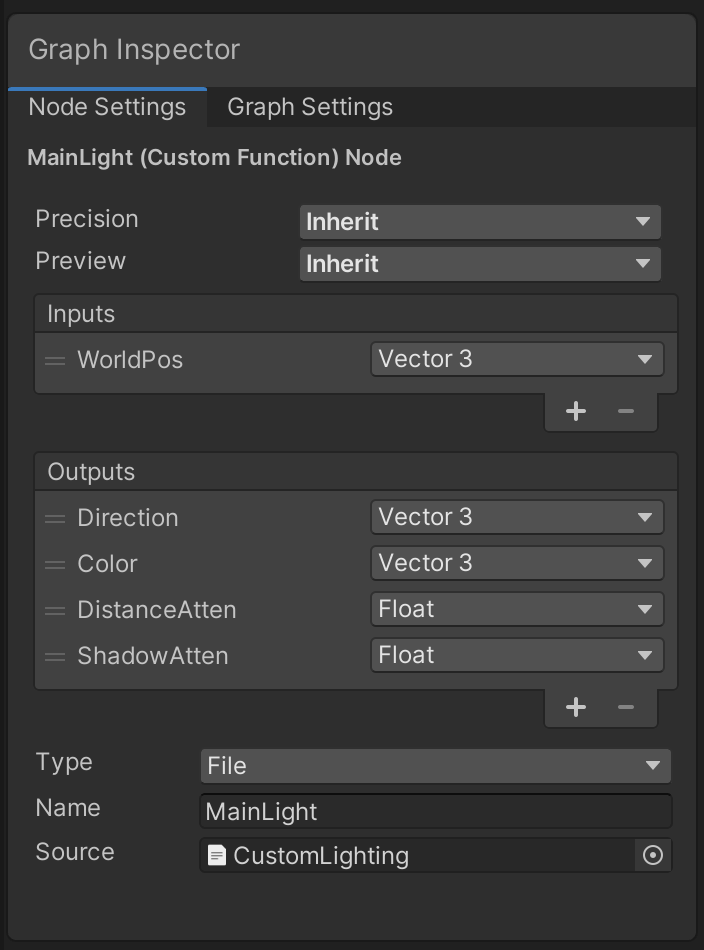704x950 pixels.
Task: Click the Outputs remove (−) button
Action: pyautogui.click(x=626, y=707)
